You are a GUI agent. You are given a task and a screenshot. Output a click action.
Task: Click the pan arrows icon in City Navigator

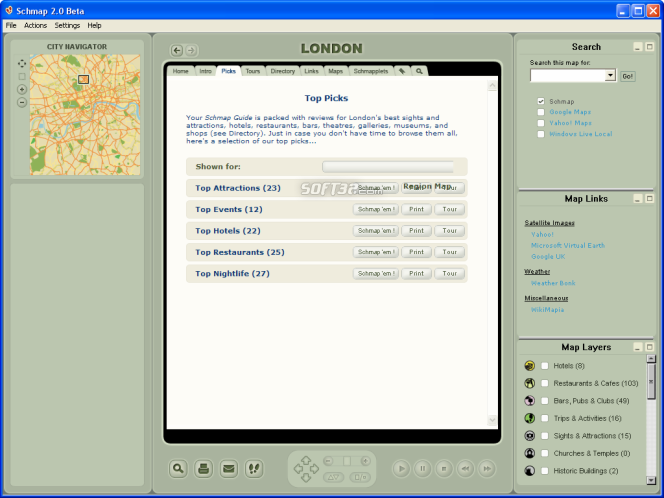[22, 64]
